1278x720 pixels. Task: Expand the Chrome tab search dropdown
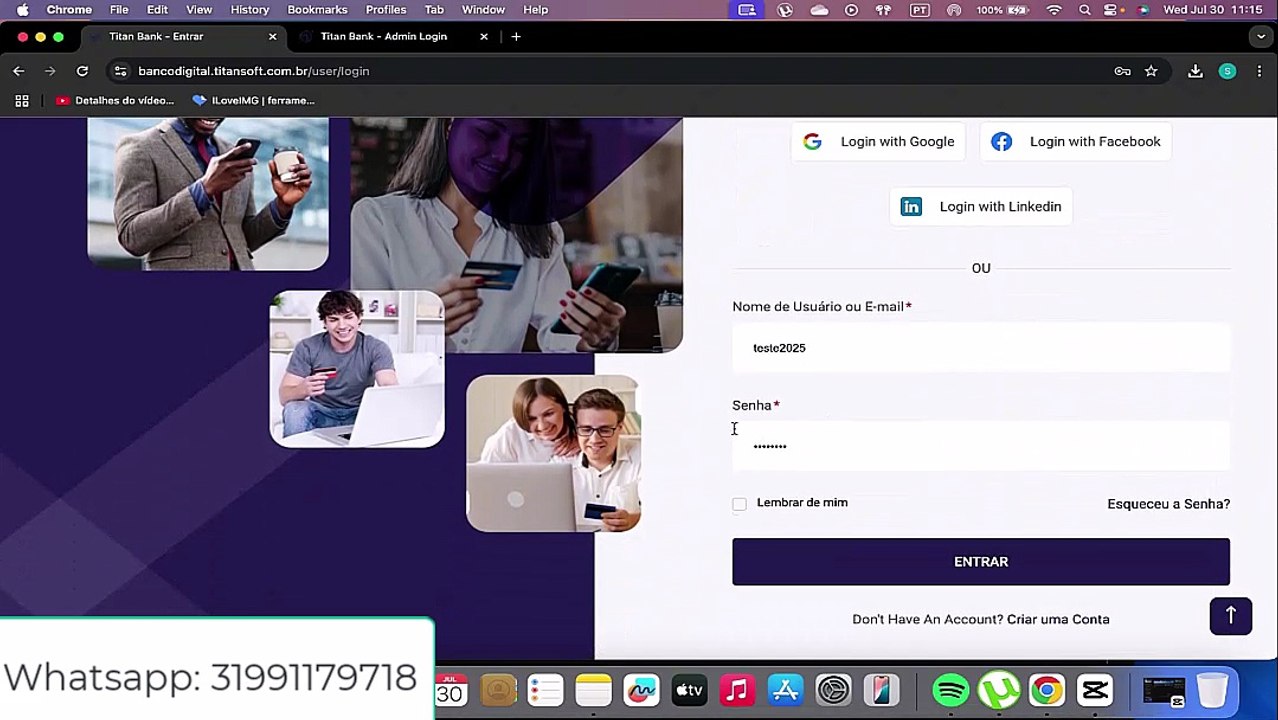1260,36
